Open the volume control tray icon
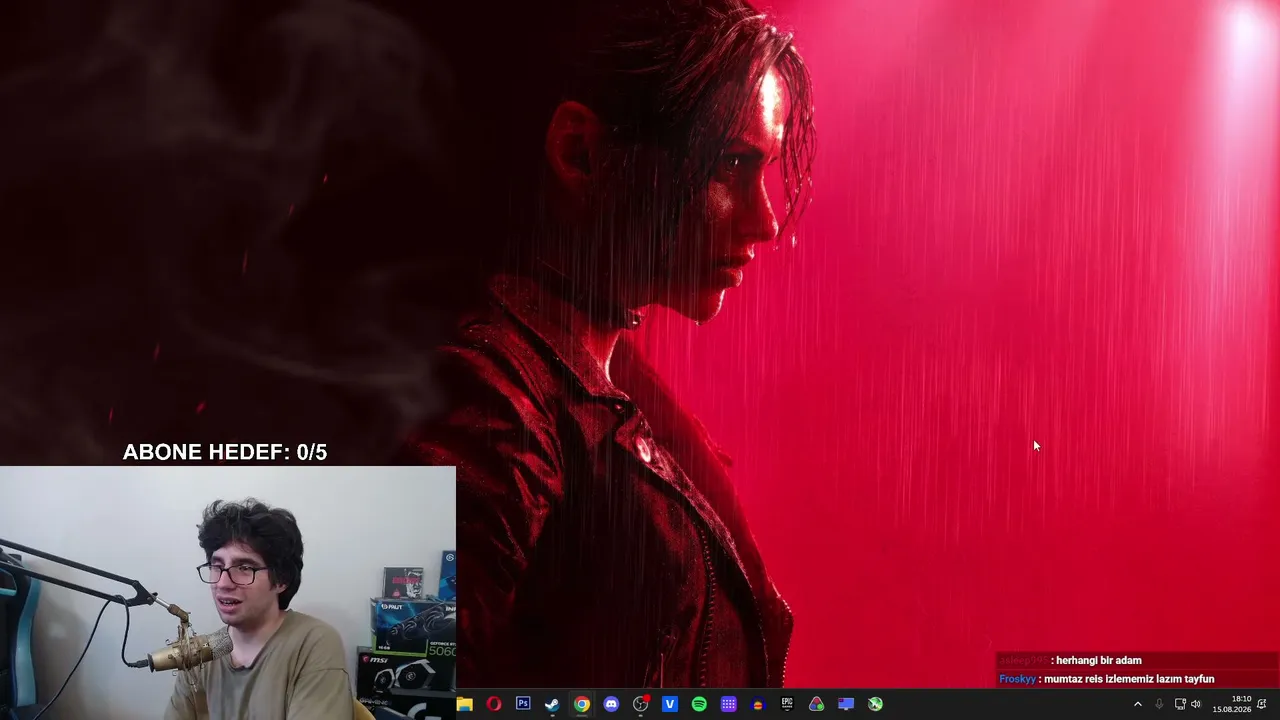The width and height of the screenshot is (1280, 720). click(1196, 704)
